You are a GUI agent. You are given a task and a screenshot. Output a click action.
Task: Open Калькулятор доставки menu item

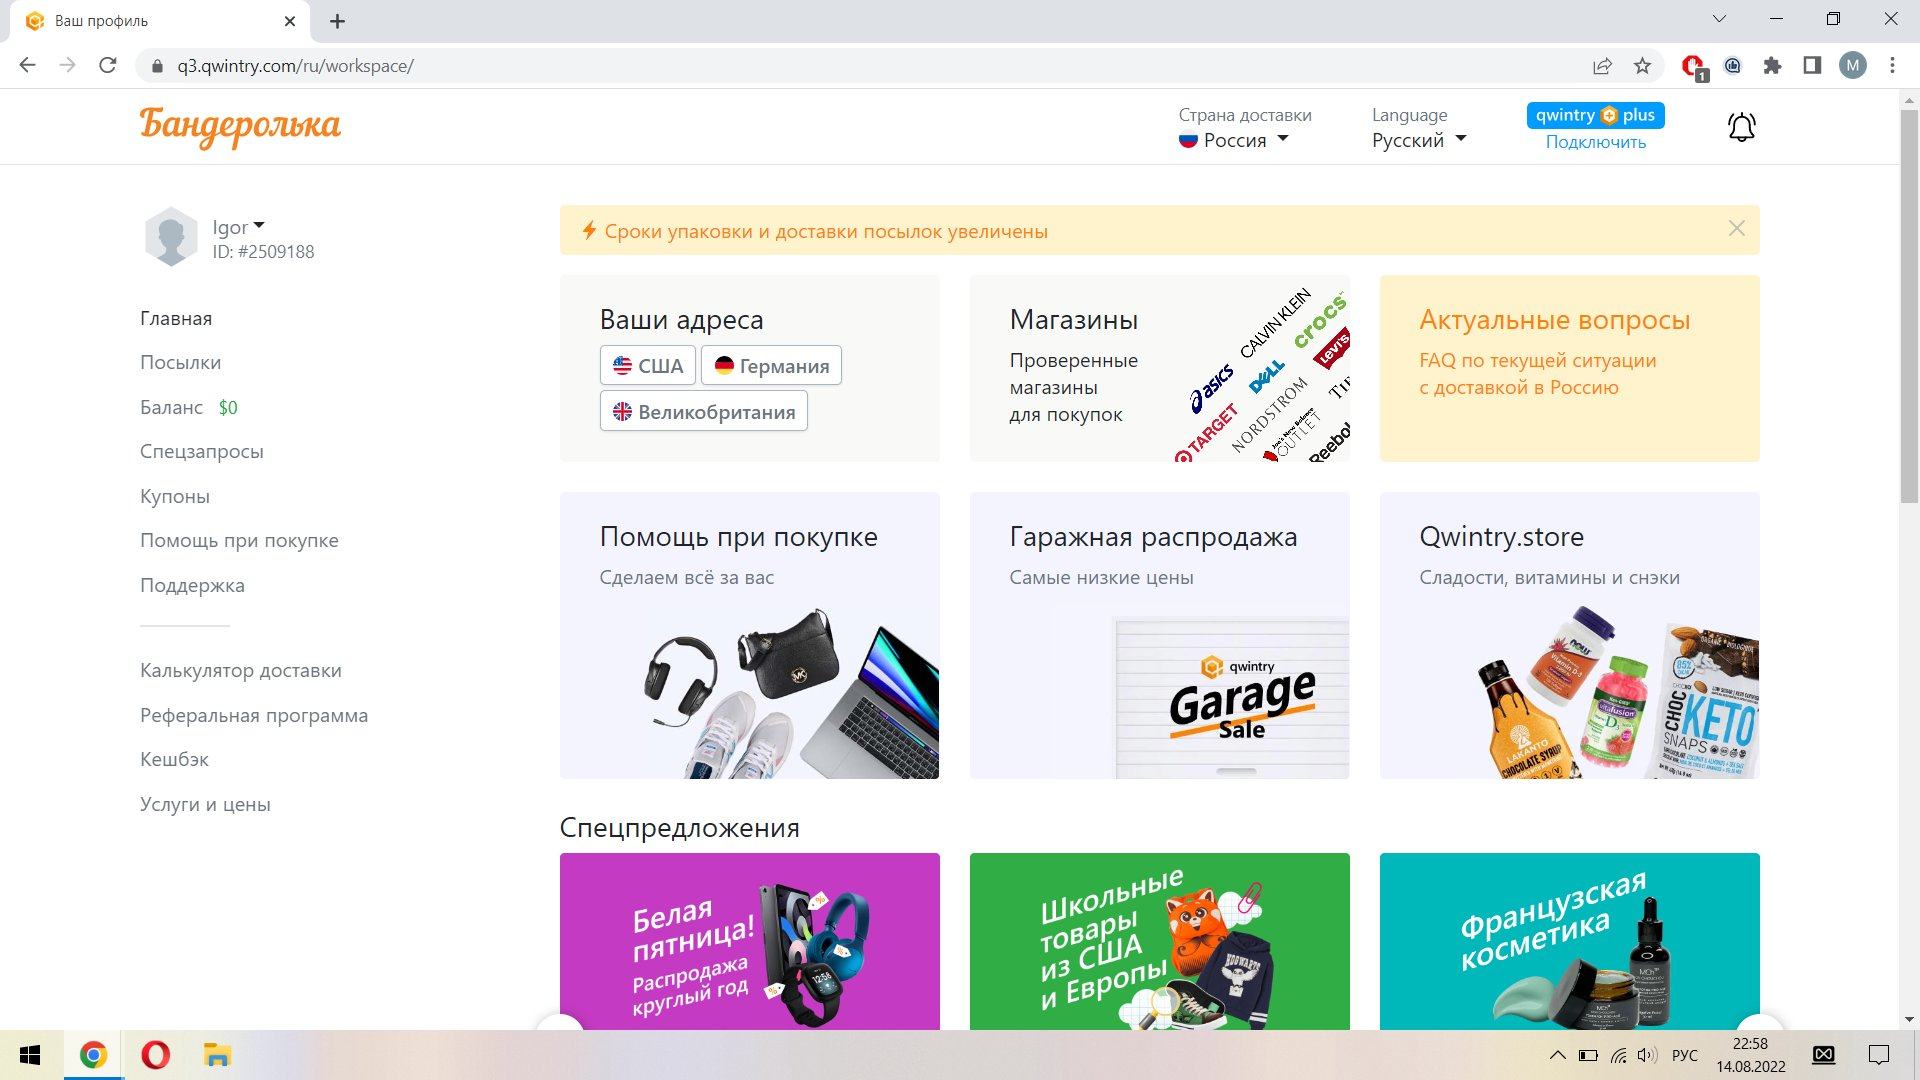coord(240,671)
